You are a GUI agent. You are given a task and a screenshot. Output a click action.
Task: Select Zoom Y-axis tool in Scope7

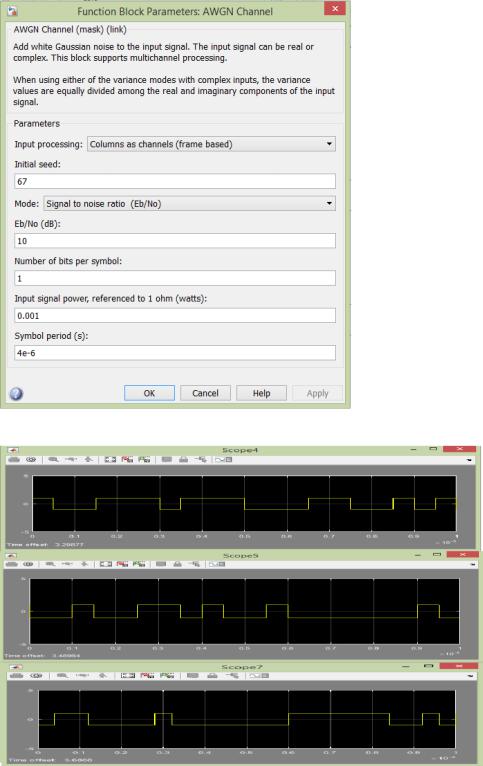click(x=103, y=676)
